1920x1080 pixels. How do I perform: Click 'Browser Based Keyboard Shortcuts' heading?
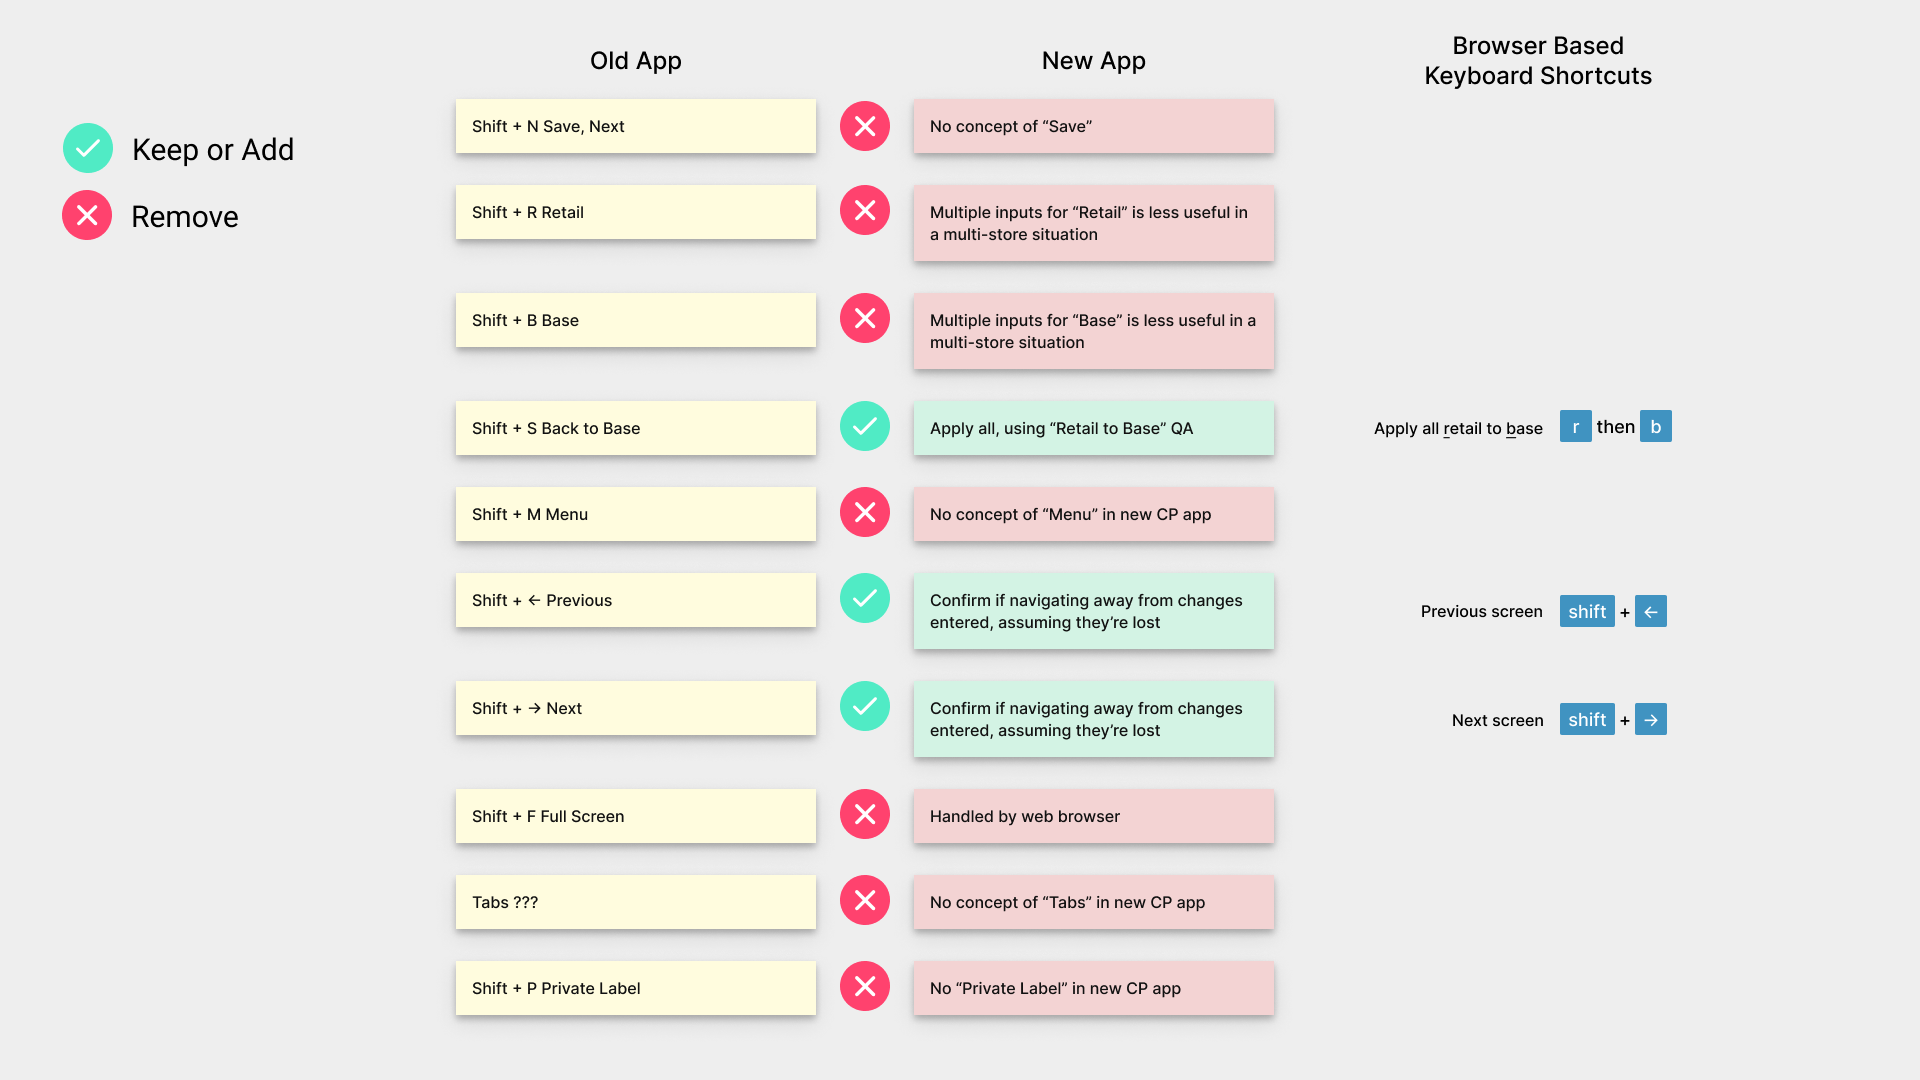pyautogui.click(x=1538, y=61)
